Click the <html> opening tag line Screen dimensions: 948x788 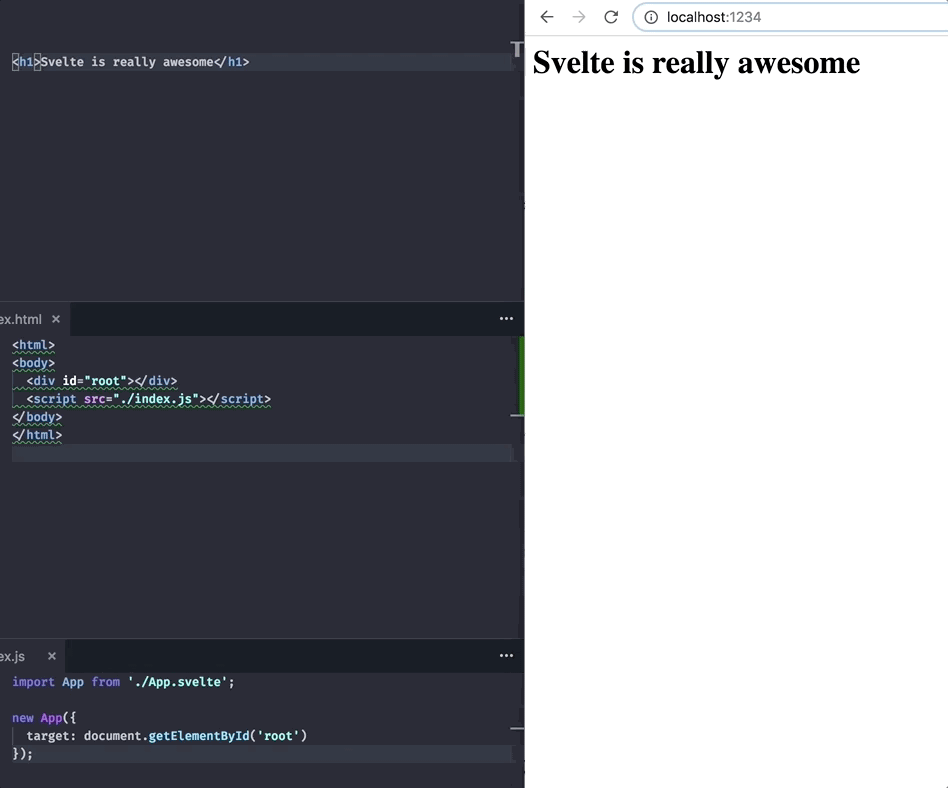coord(33,345)
